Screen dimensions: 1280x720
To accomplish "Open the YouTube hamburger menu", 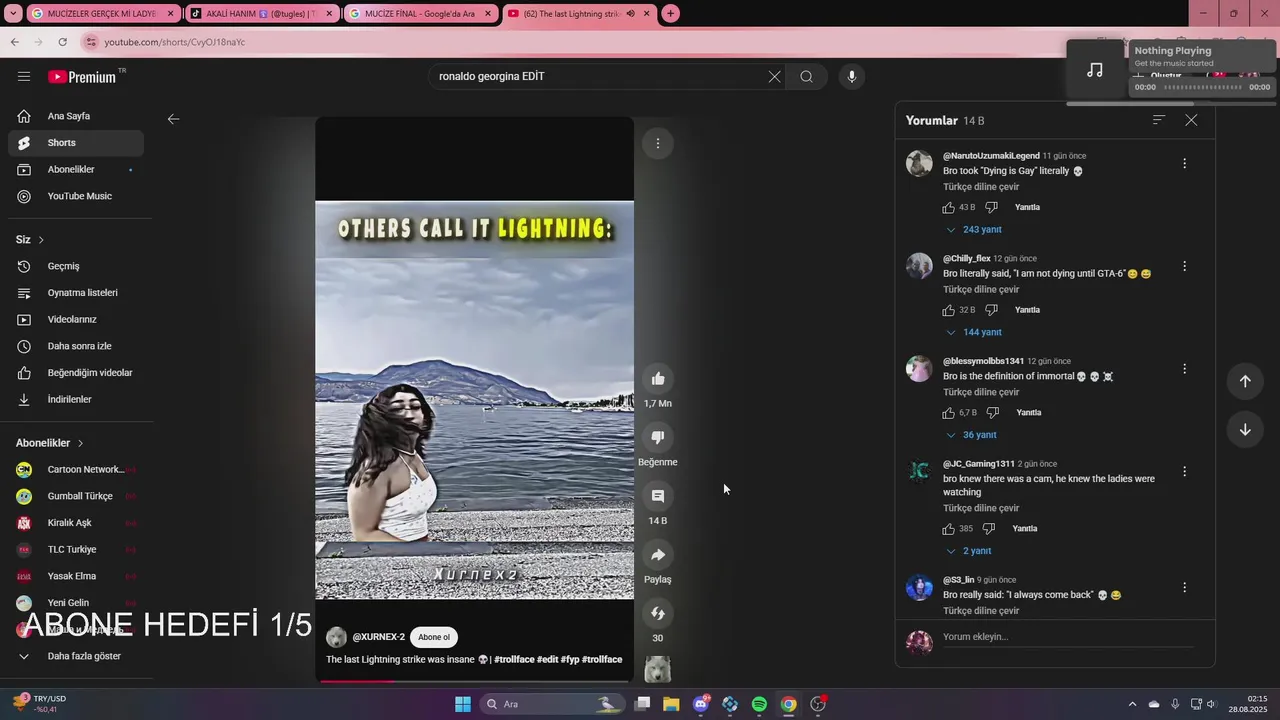I will [x=24, y=77].
